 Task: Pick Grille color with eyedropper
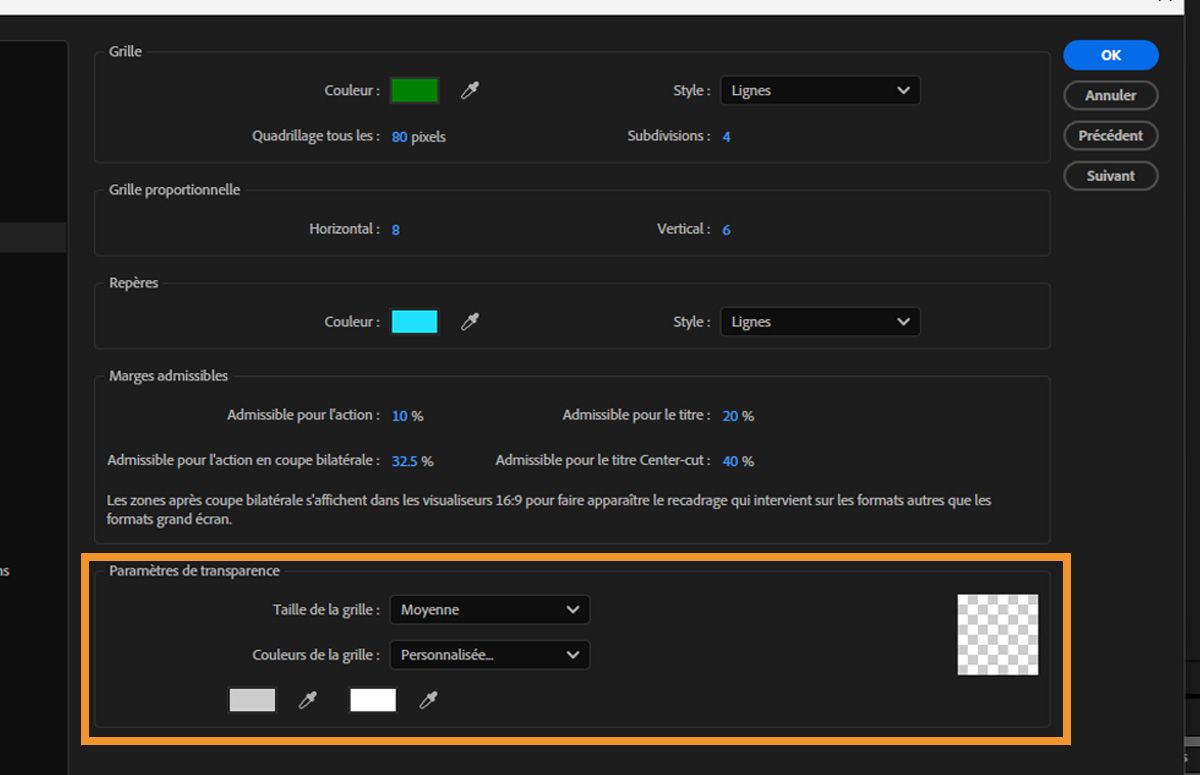tap(469, 90)
